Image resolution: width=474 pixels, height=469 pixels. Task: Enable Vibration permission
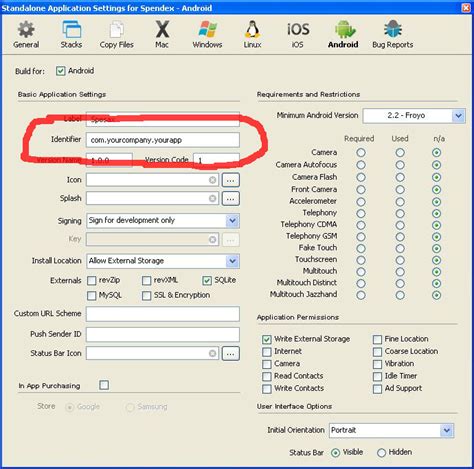[377, 364]
